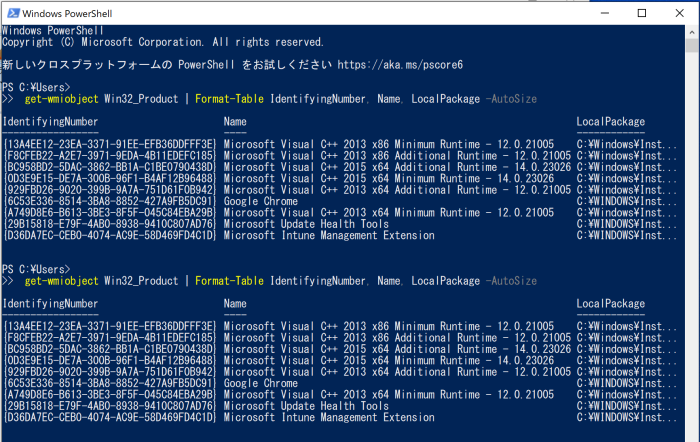Click GUID {A749D8E6-B613-3BE3...} in second table

[x=109, y=395]
